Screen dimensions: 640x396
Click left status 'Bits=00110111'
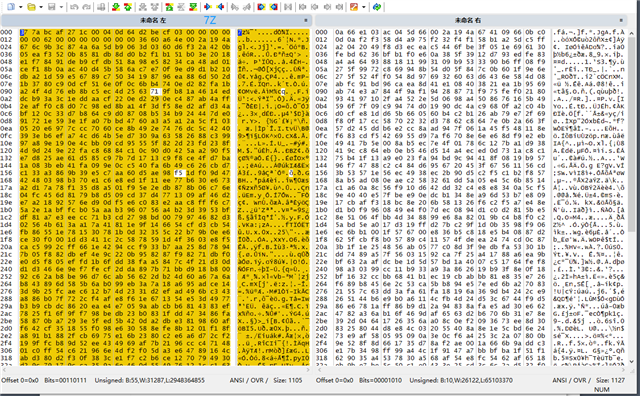65,380
